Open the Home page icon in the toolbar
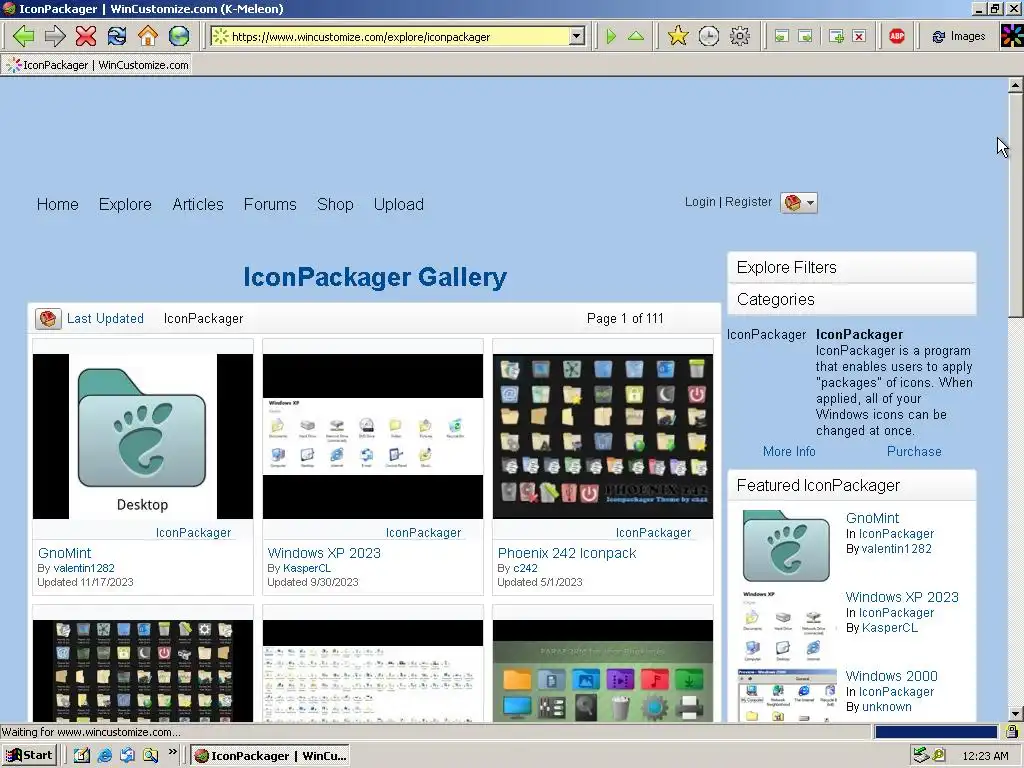This screenshot has width=1024, height=768. 148,36
